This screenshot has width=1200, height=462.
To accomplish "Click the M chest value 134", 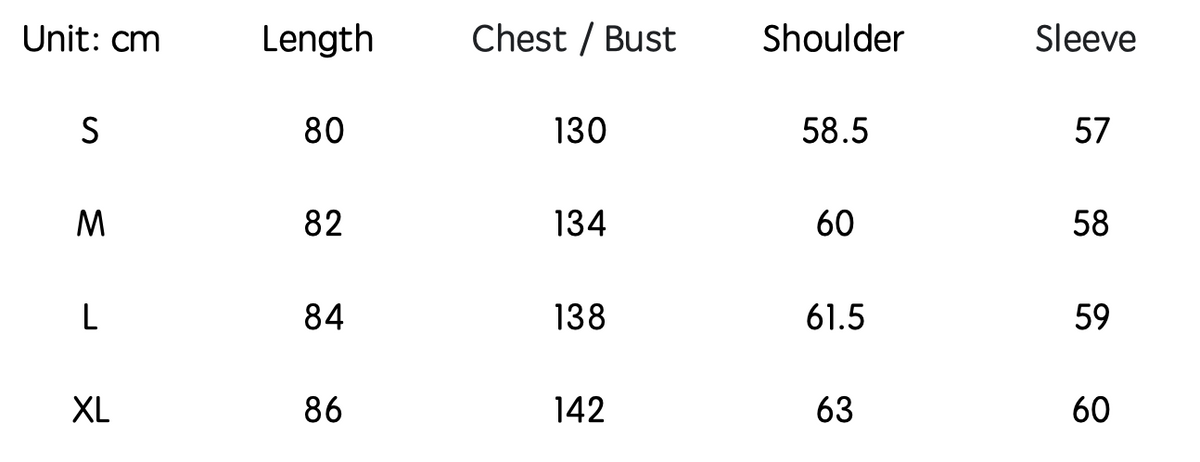I will click(580, 224).
